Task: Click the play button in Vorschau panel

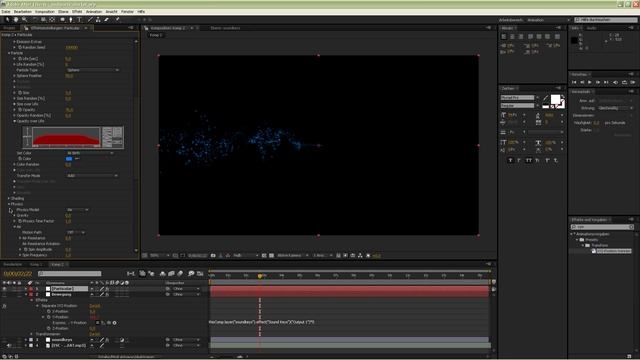Action: click(x=589, y=82)
